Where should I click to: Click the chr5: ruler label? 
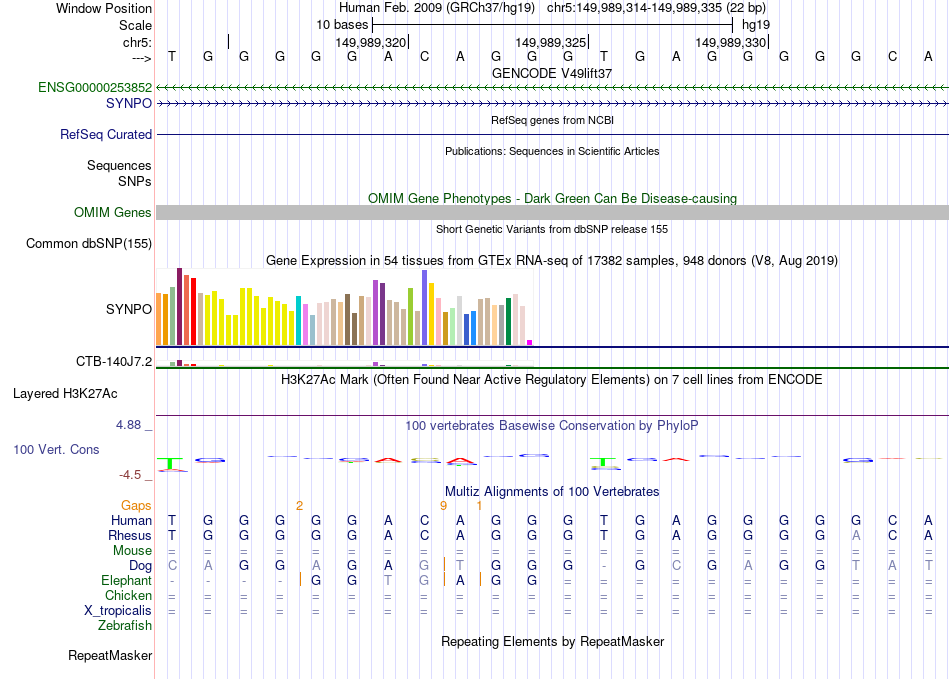click(x=138, y=42)
